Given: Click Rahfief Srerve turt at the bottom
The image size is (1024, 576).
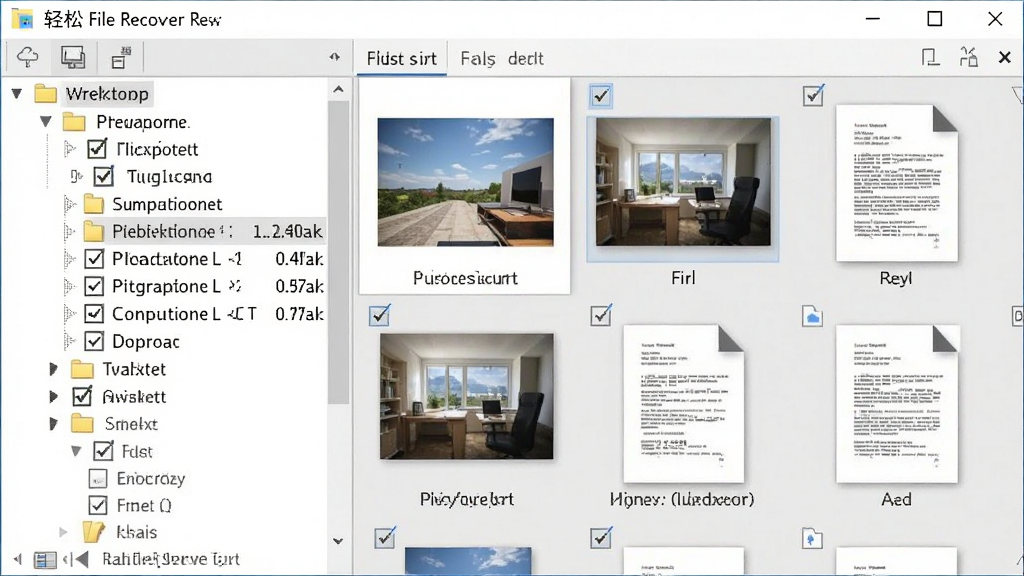Looking at the screenshot, I should point(171,559).
